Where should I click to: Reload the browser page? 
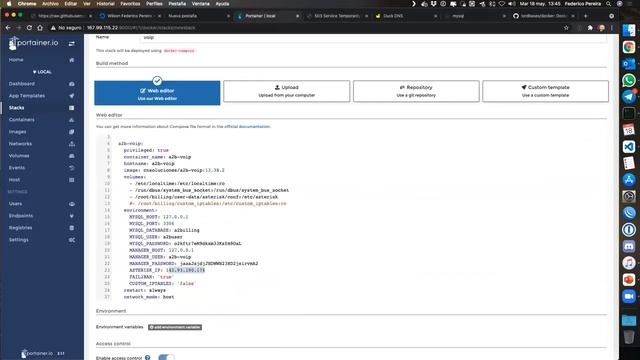29,28
